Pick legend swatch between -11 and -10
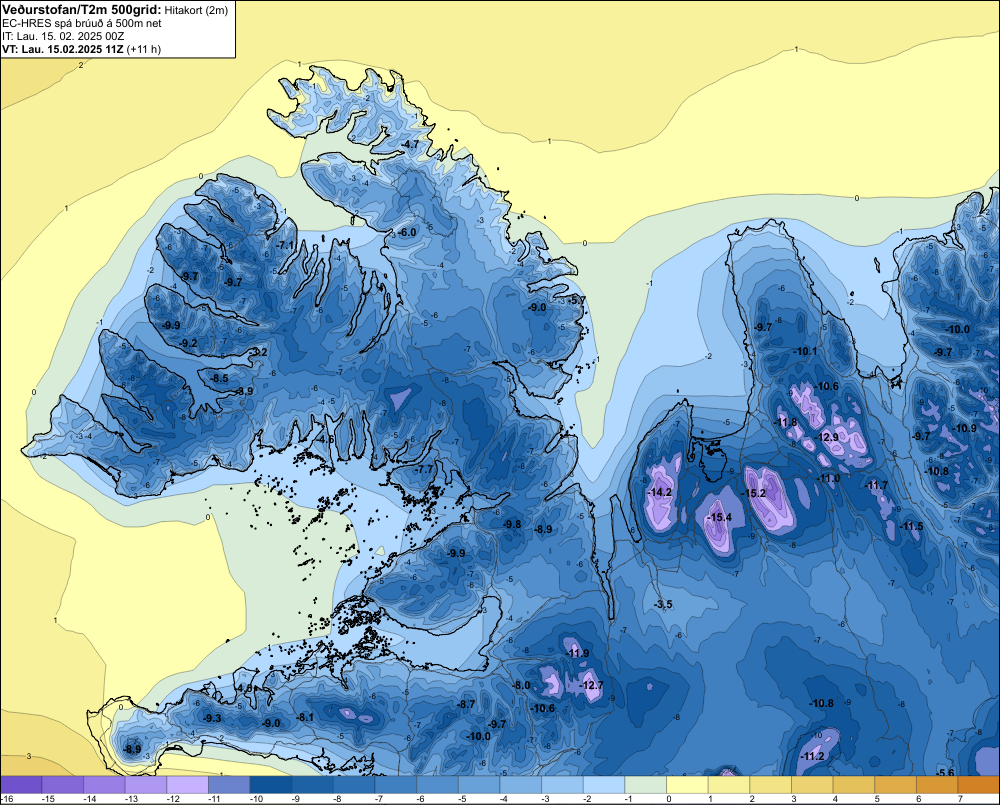 (x=229, y=785)
